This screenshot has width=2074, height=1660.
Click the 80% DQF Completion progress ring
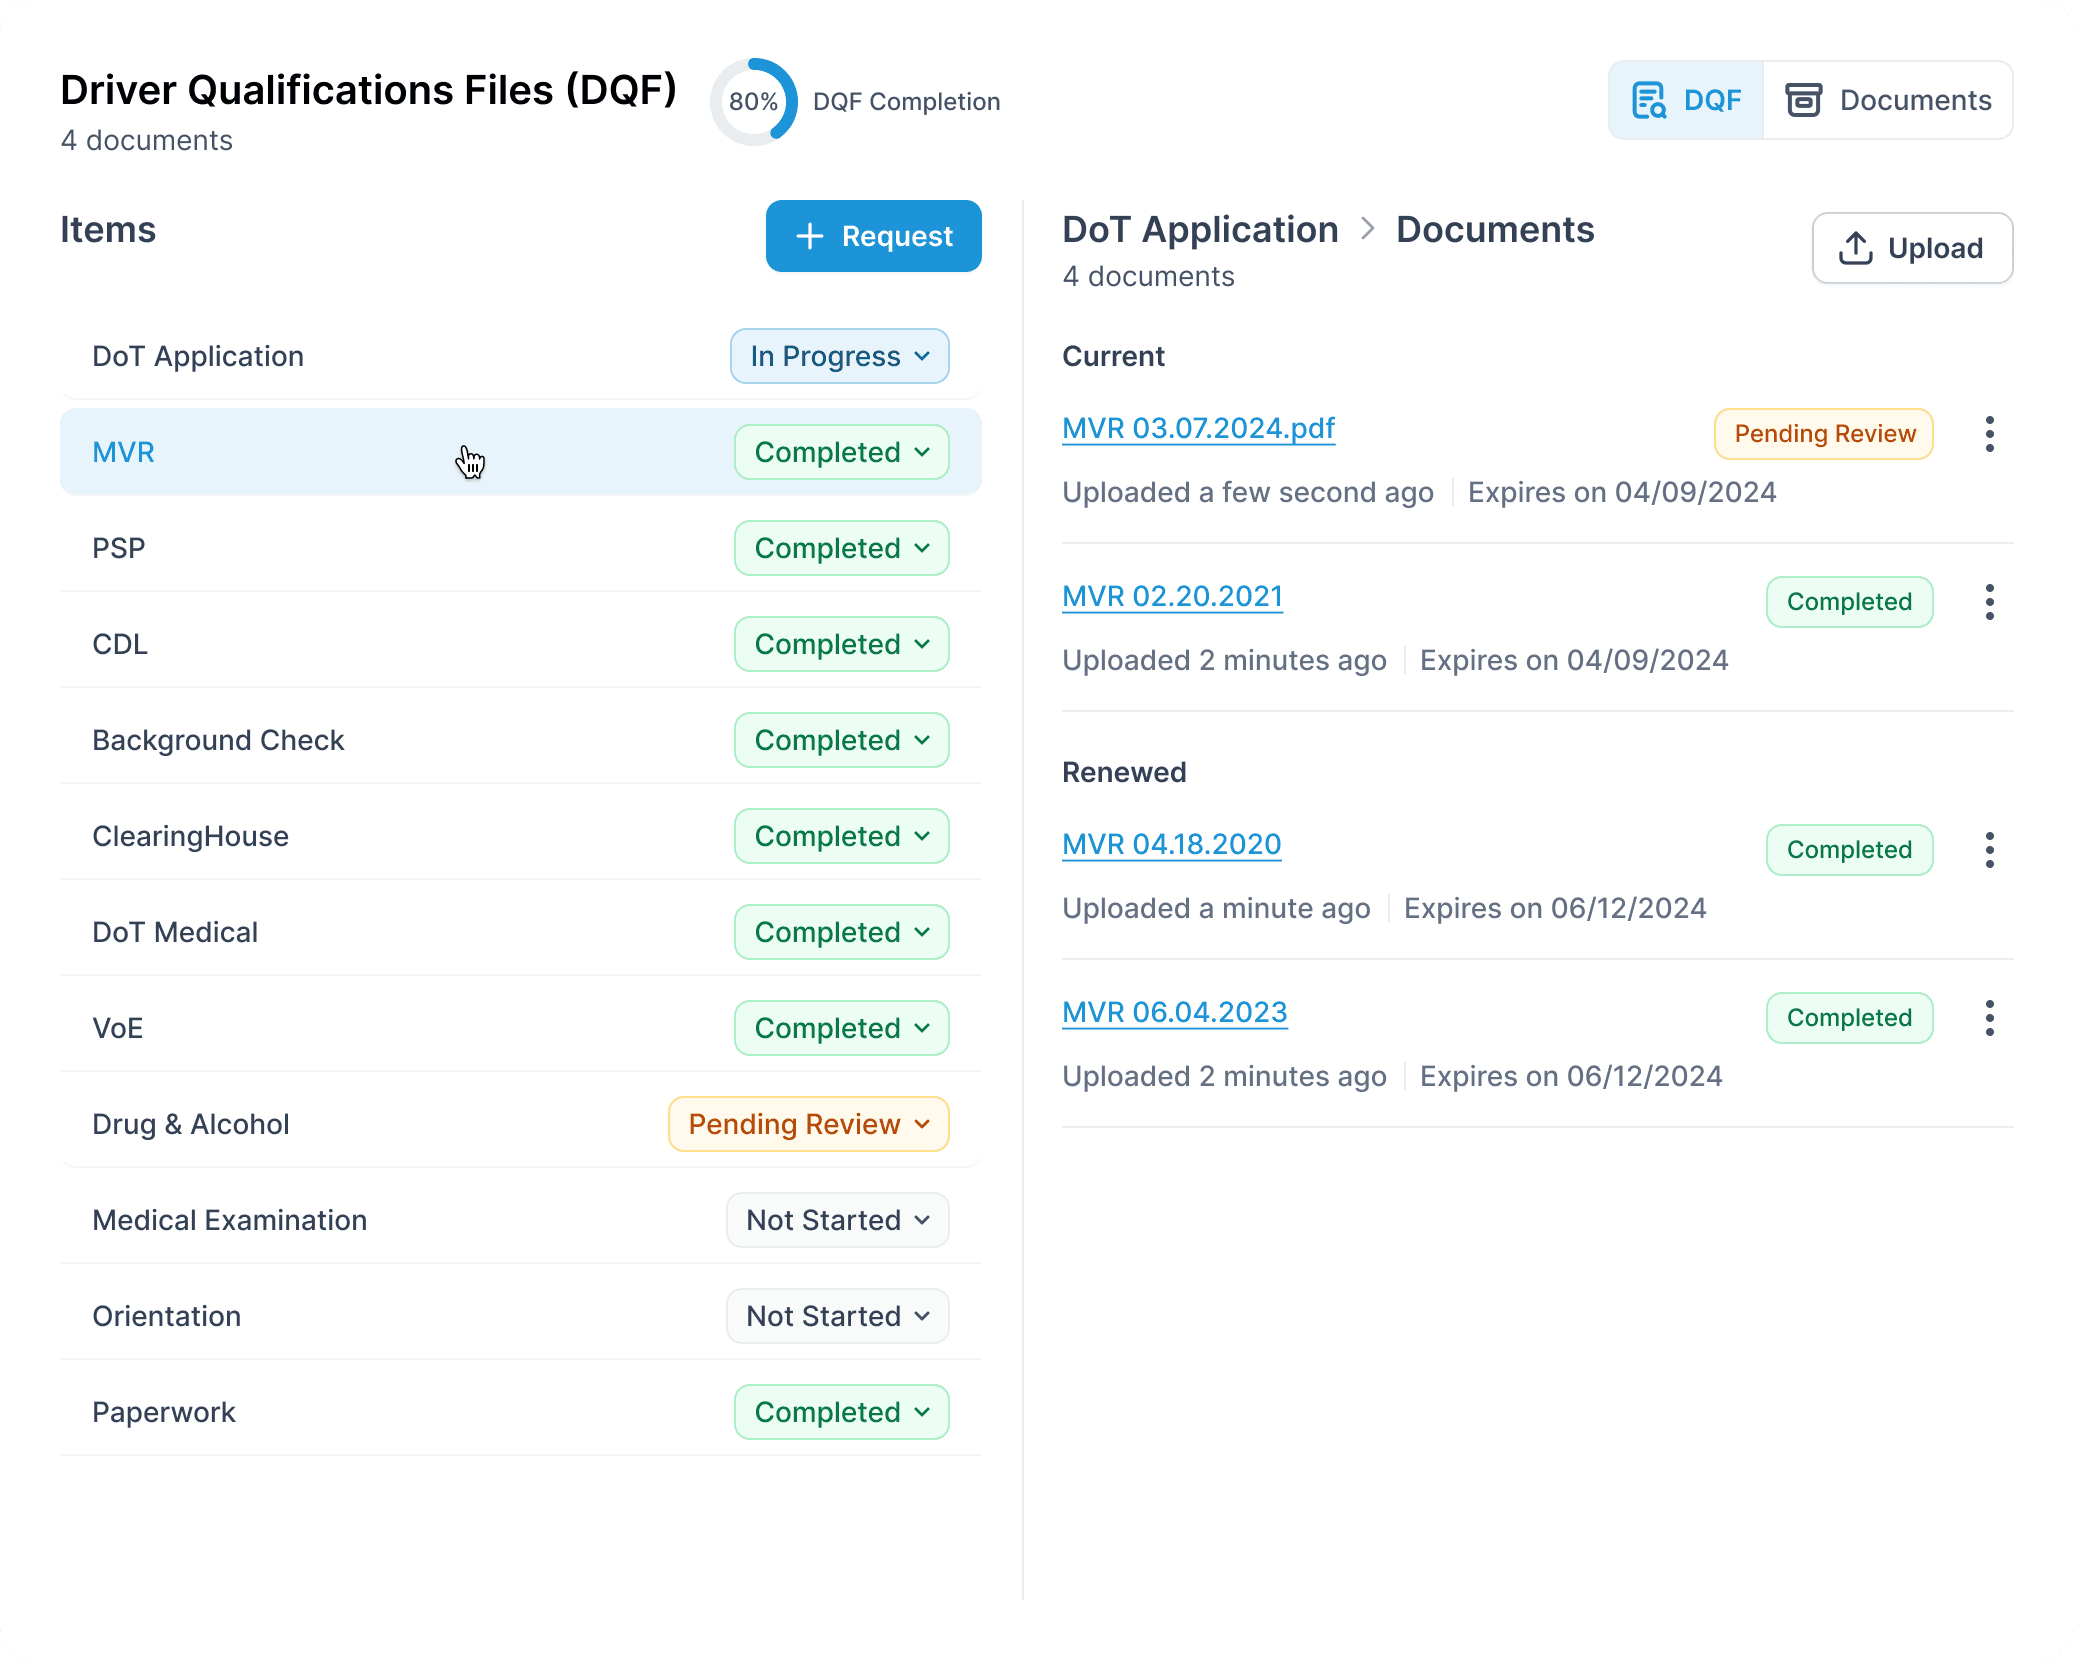(x=754, y=101)
